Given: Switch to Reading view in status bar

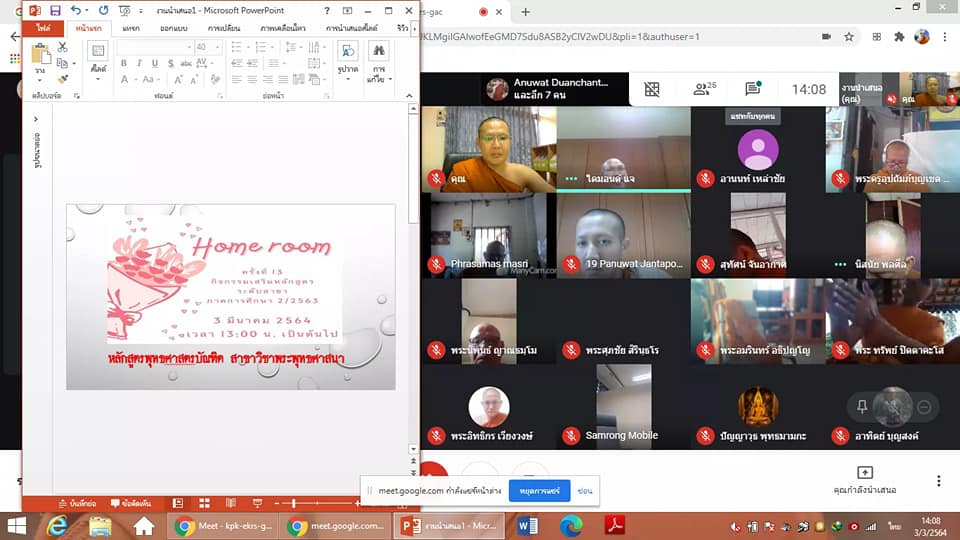Looking at the screenshot, I should click(x=231, y=503).
